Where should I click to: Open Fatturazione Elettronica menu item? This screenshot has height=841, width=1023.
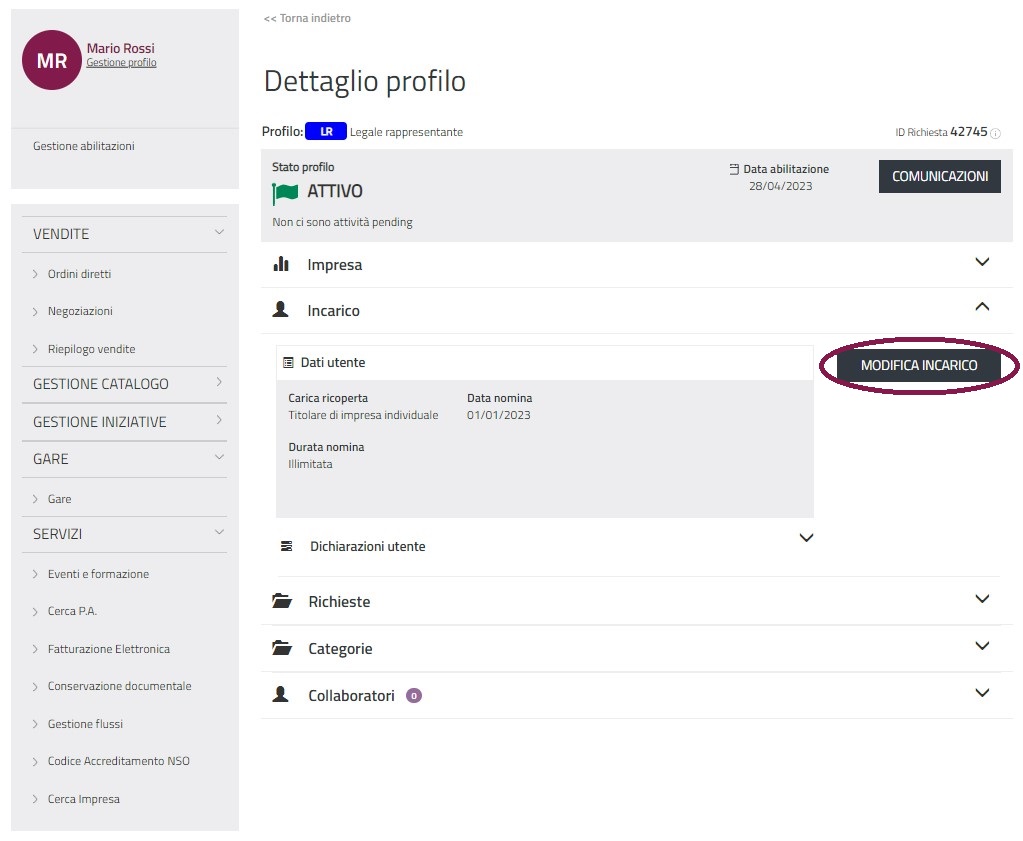pyautogui.click(x=108, y=649)
